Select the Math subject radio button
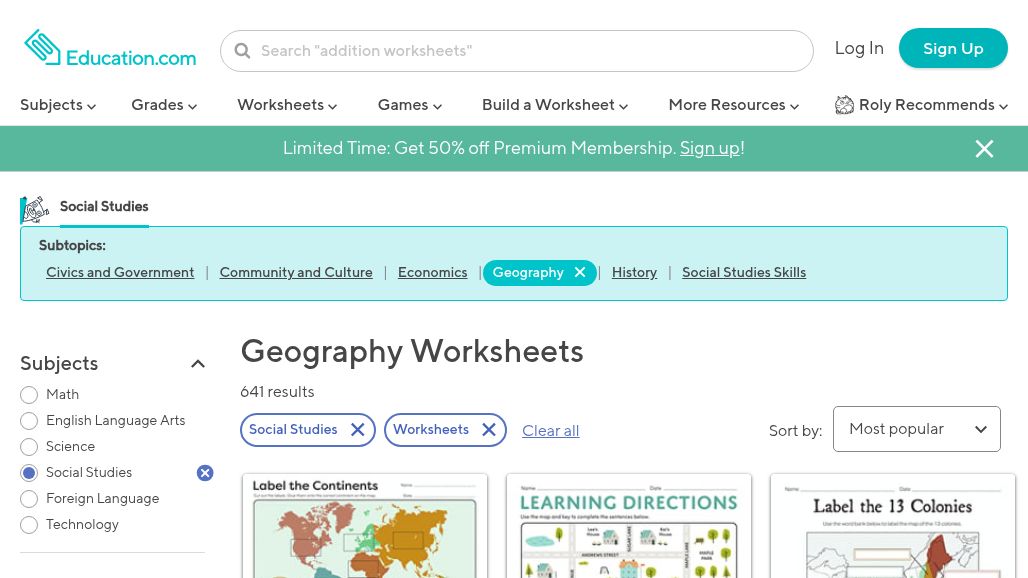The height and width of the screenshot is (578, 1028). point(29,395)
